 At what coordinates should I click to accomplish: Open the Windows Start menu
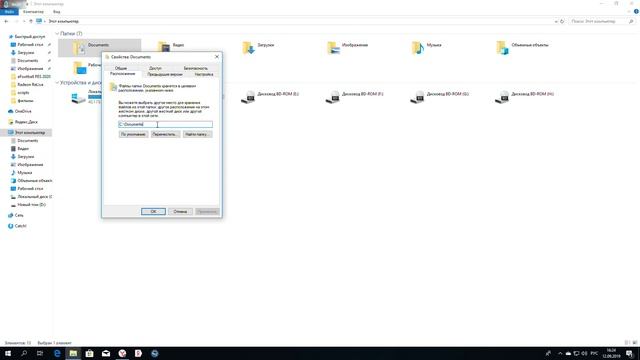coord(8,353)
